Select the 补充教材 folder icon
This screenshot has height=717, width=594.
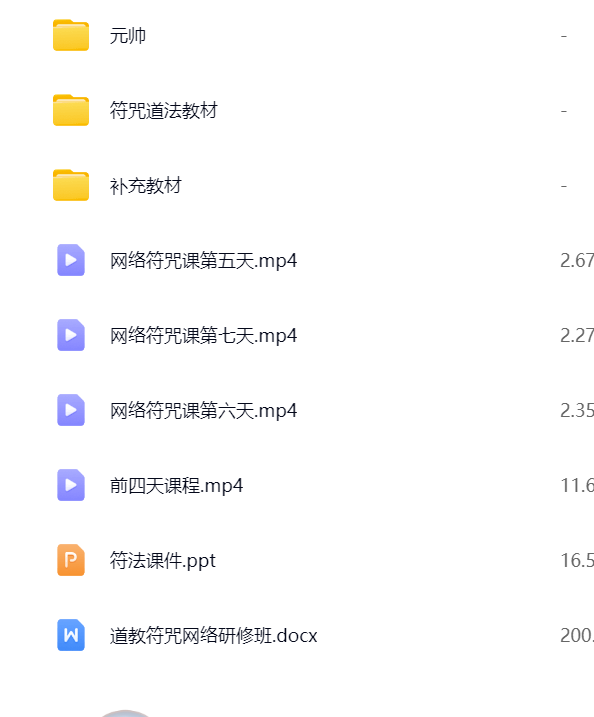tap(71, 185)
